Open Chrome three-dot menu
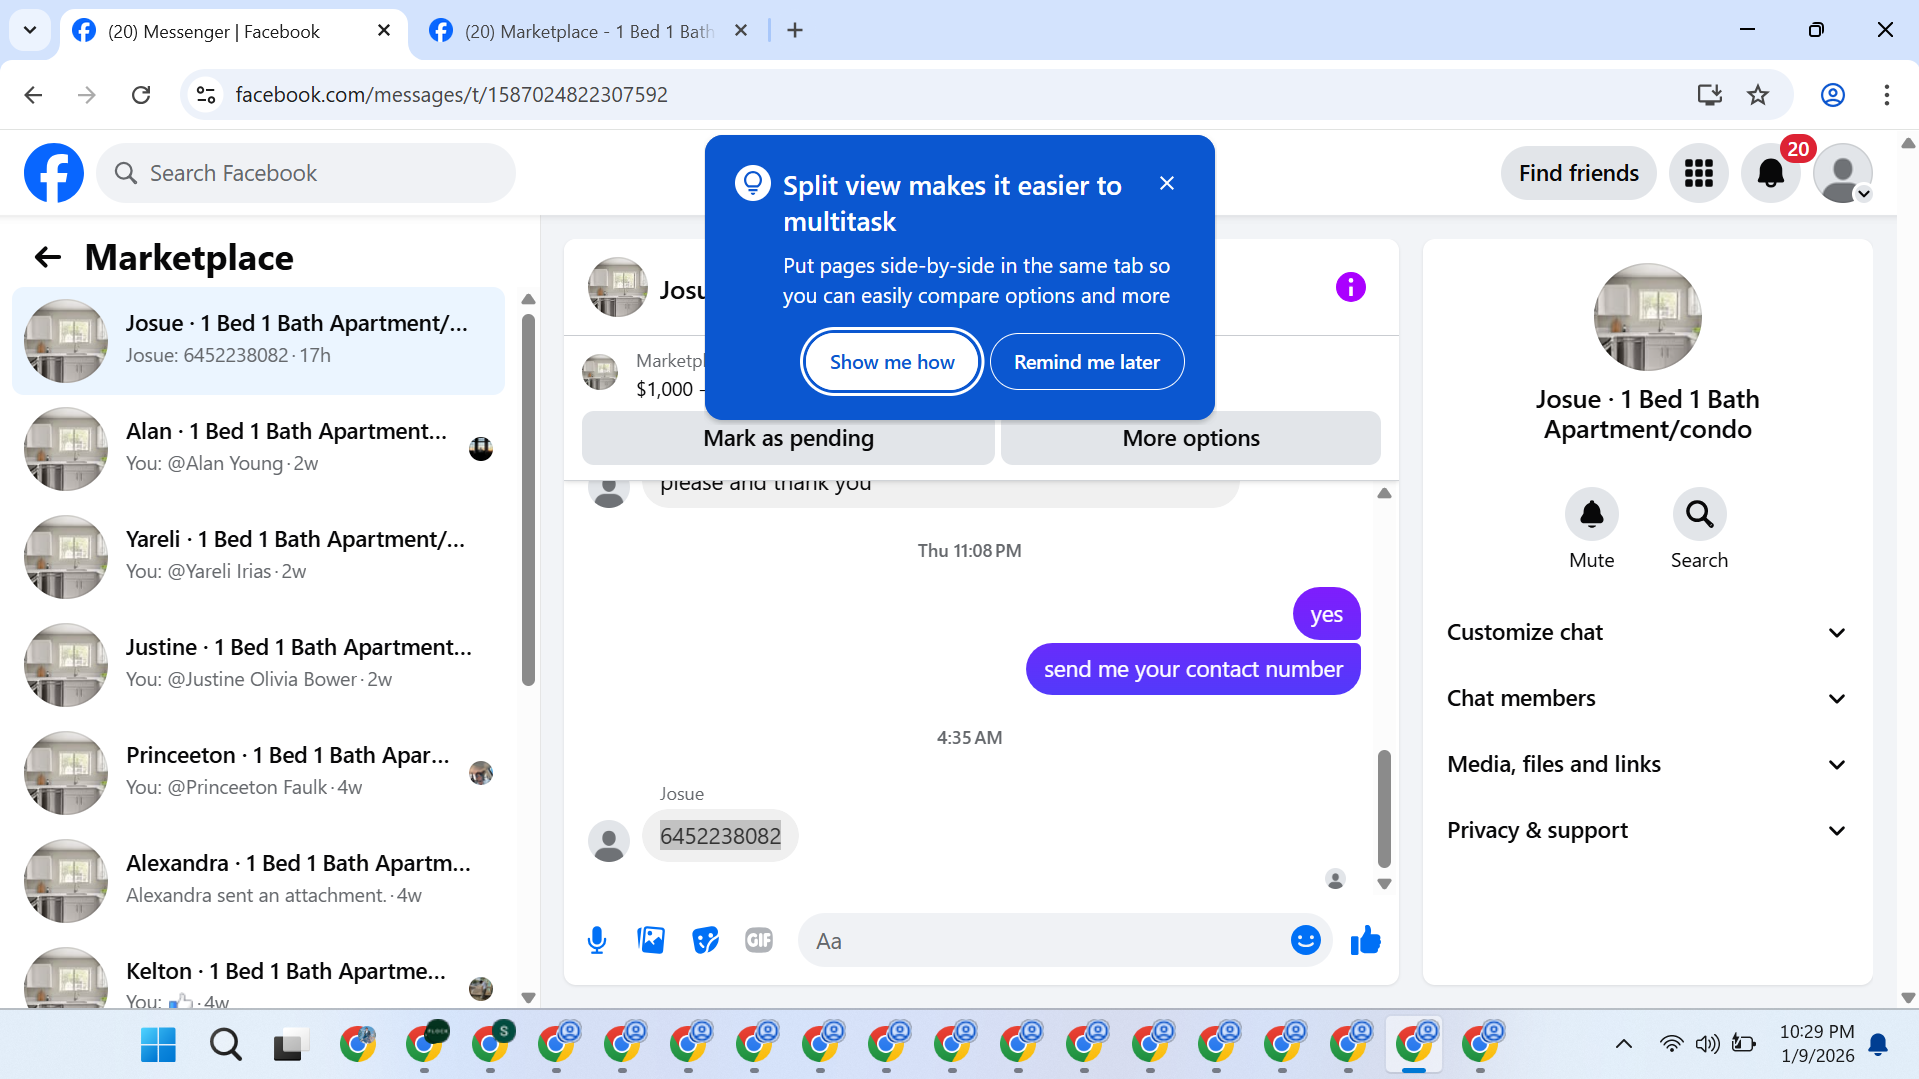 [x=1887, y=95]
